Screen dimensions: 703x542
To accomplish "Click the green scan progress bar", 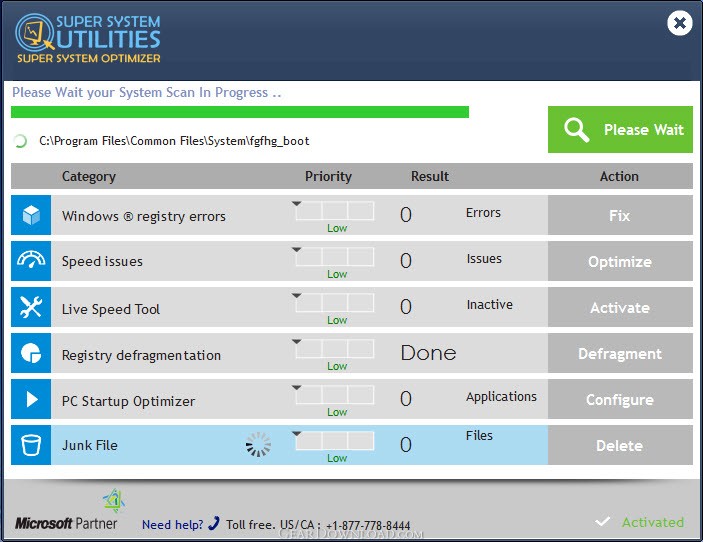I will (240, 112).
